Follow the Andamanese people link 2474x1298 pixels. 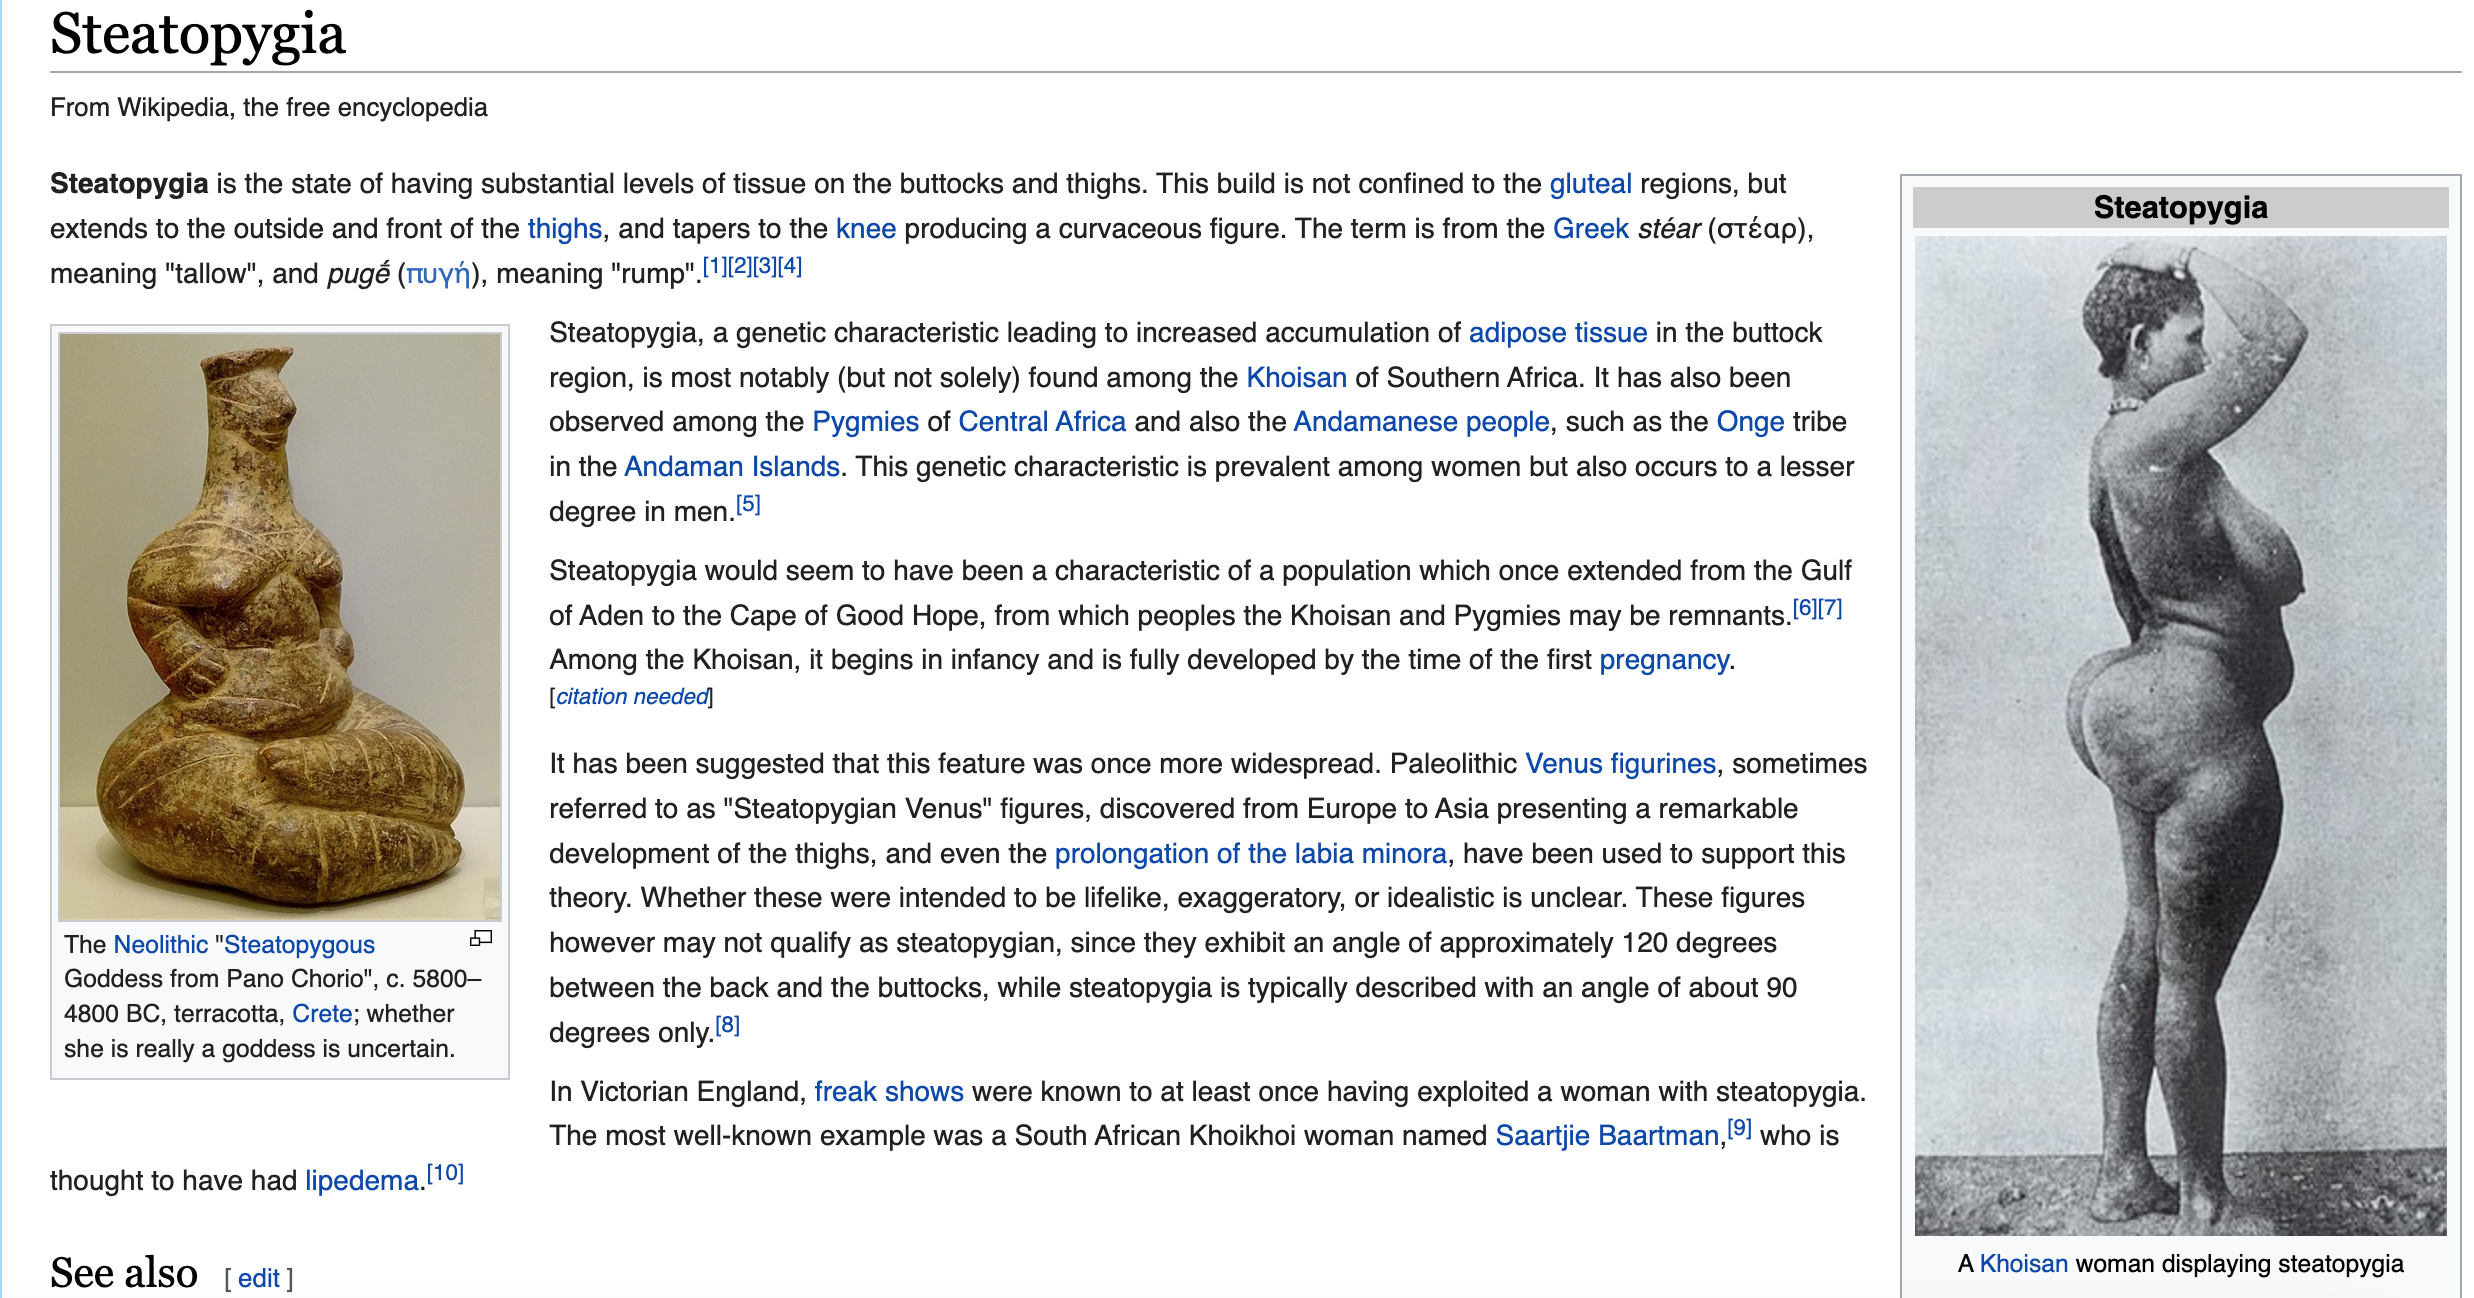click(1421, 422)
